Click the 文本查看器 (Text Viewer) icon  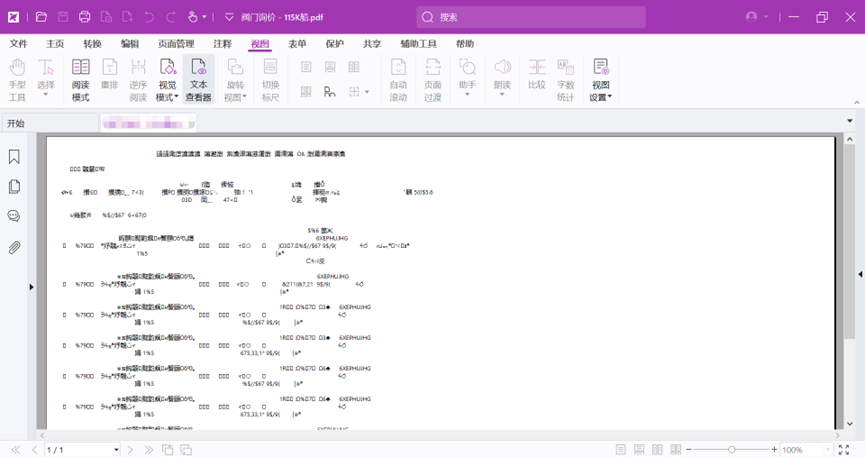[199, 79]
